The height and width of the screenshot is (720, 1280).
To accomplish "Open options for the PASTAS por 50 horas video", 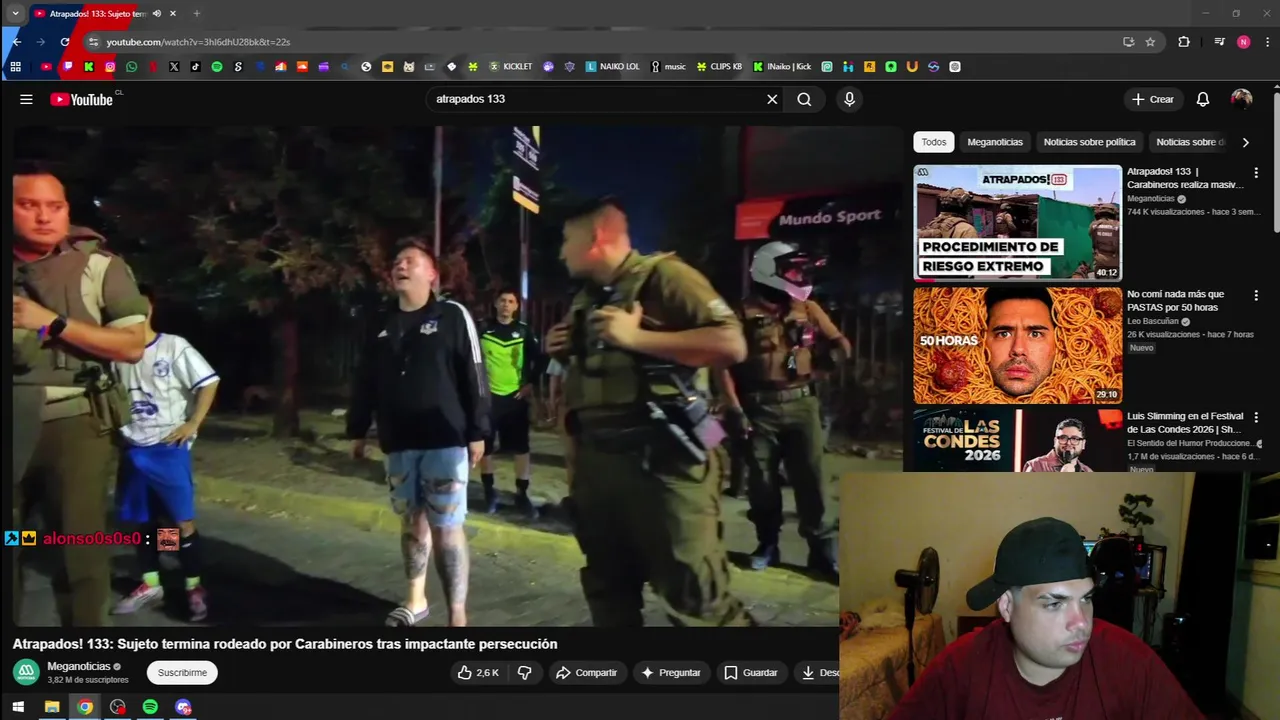I will [1256, 295].
